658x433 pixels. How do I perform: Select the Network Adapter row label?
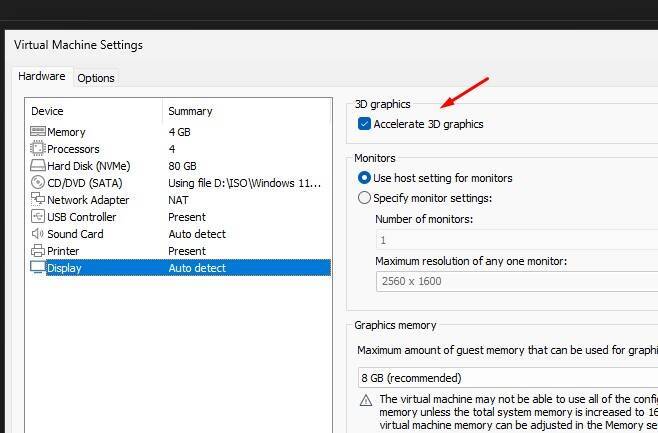[x=88, y=200]
